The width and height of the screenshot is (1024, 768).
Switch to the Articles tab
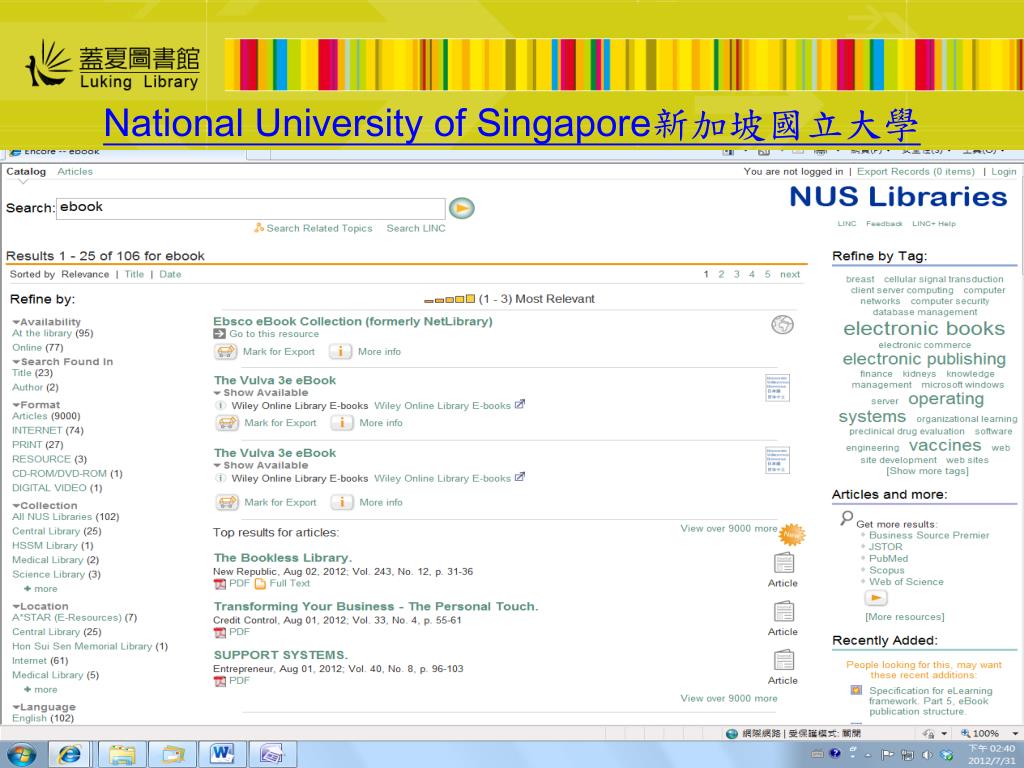pyautogui.click(x=75, y=171)
